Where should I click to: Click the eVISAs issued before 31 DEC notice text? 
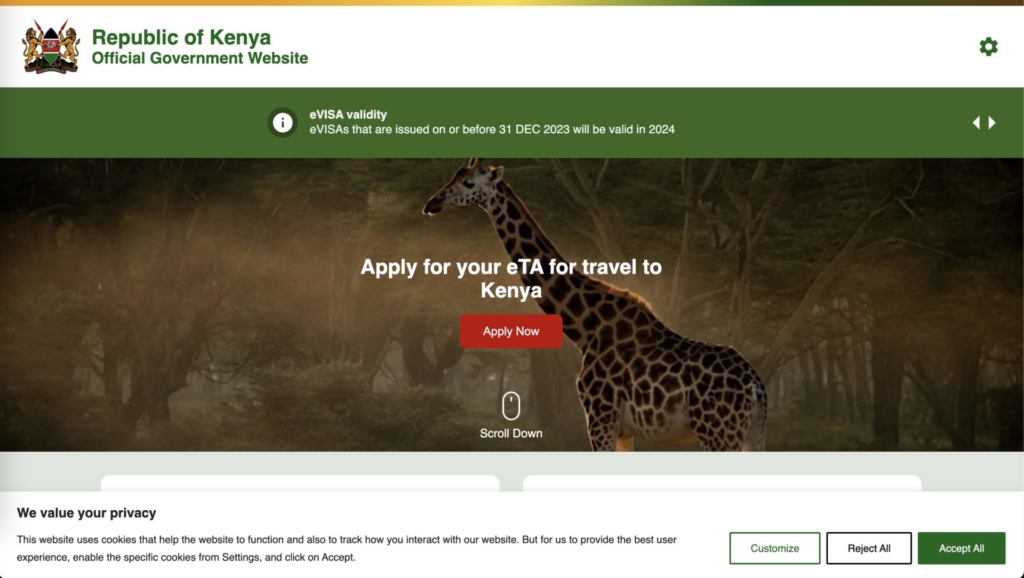pyautogui.click(x=492, y=129)
